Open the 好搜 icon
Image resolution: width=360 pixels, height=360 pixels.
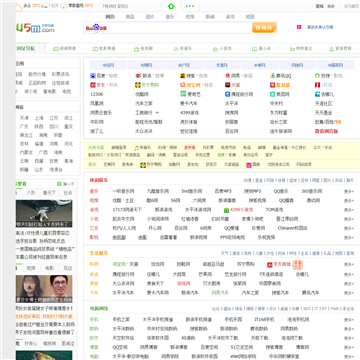coord(317,76)
